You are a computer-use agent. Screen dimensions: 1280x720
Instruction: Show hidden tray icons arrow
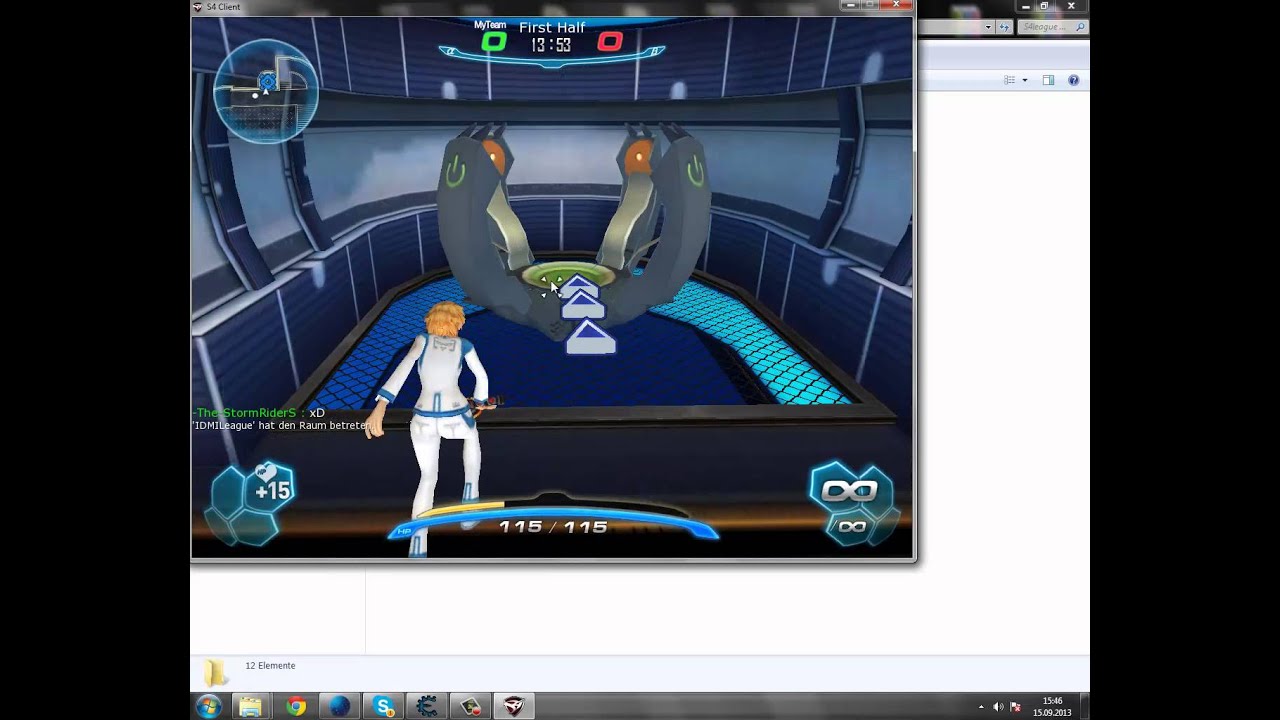[981, 707]
